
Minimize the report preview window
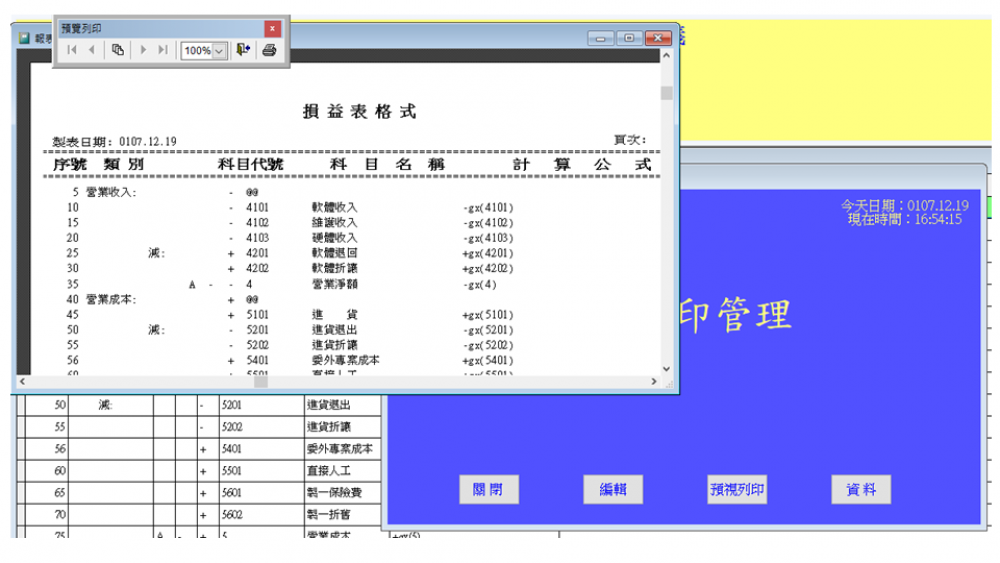(x=602, y=38)
